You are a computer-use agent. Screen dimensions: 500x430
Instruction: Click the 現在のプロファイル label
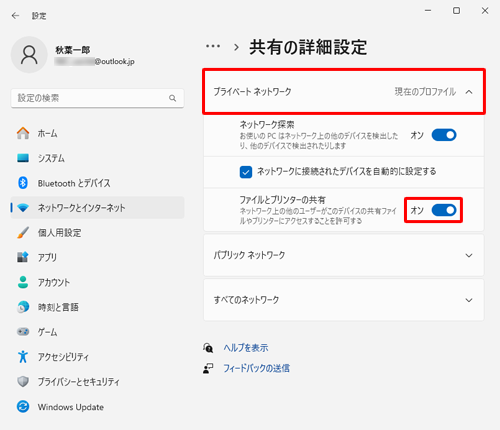click(x=425, y=92)
